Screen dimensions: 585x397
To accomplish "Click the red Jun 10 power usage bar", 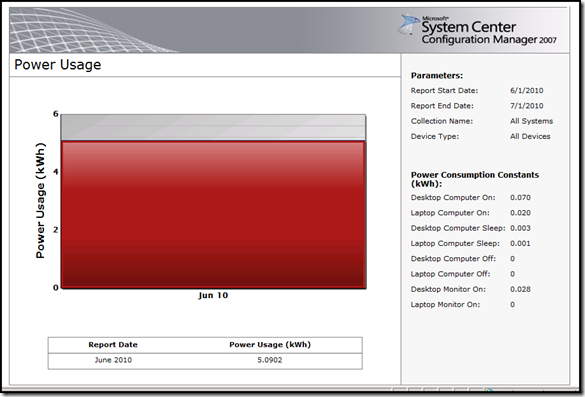I will click(x=213, y=214).
